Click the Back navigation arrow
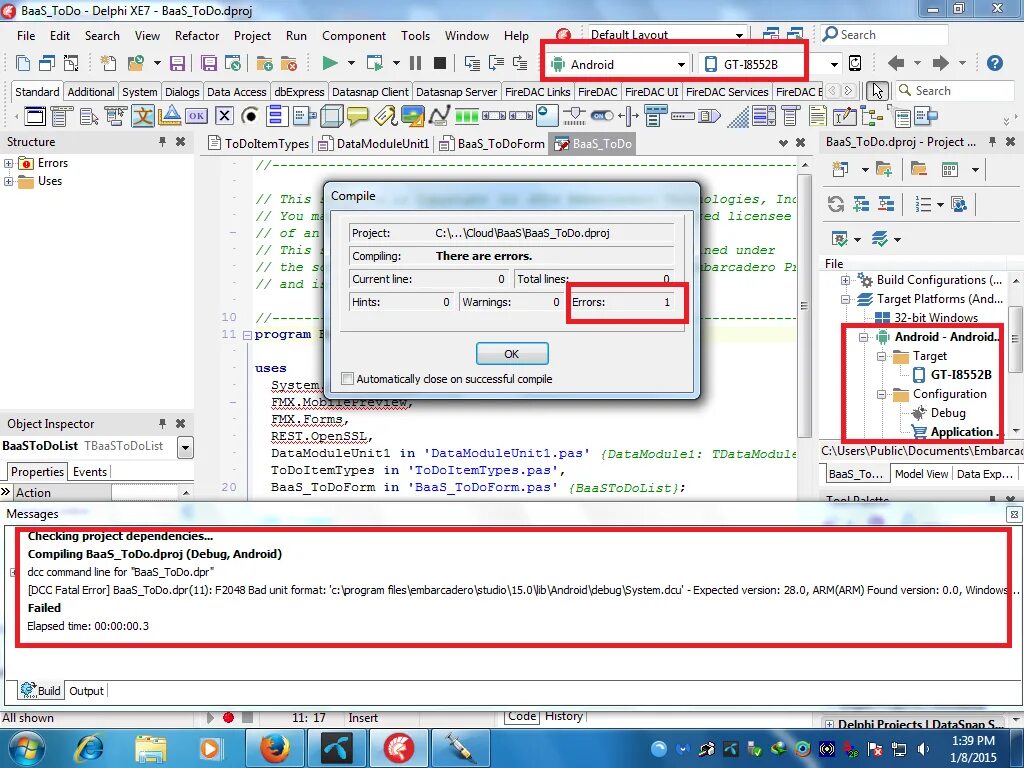This screenshot has width=1024, height=768. coord(896,63)
